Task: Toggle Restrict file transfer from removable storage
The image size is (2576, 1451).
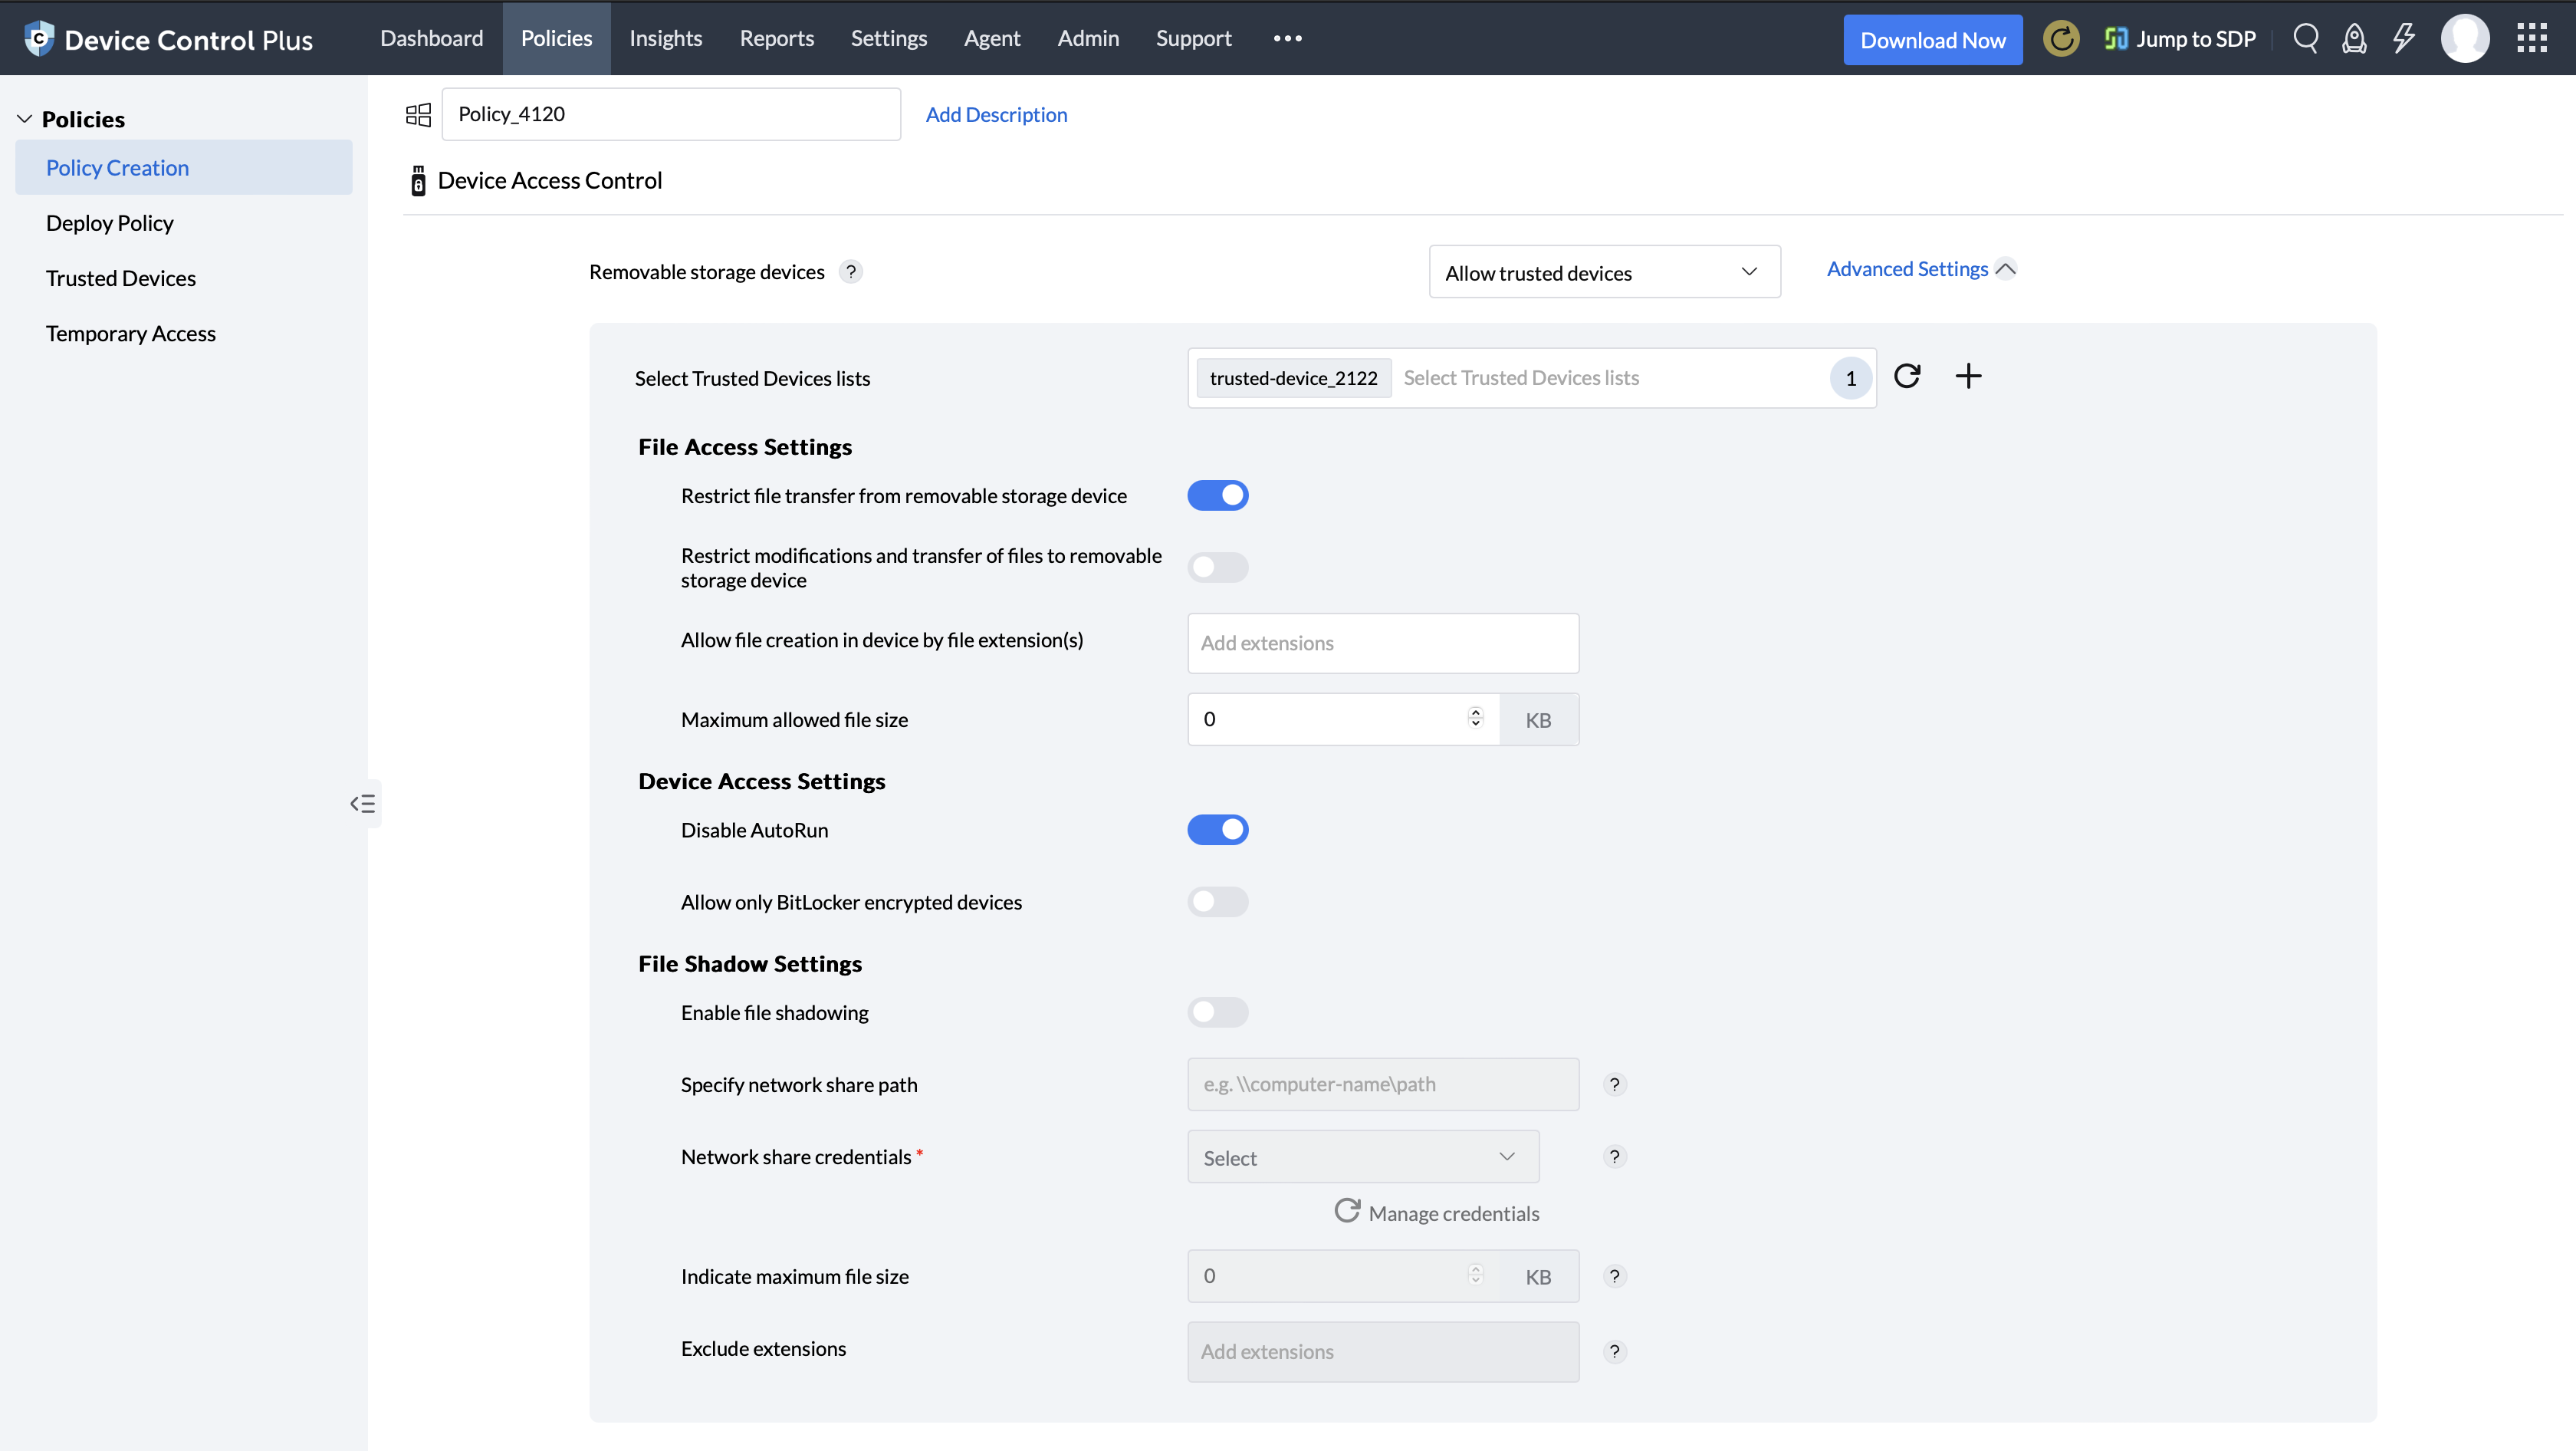Action: [x=1217, y=495]
